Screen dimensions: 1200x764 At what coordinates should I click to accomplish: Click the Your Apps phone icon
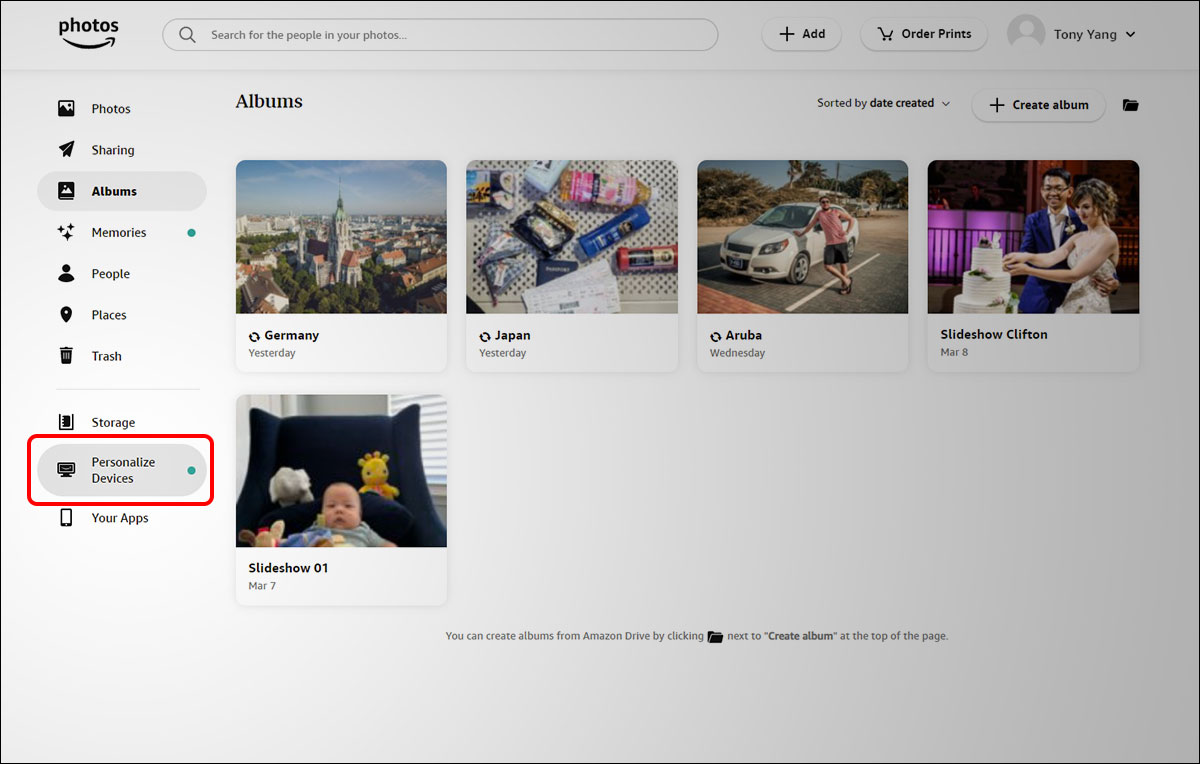pos(66,518)
